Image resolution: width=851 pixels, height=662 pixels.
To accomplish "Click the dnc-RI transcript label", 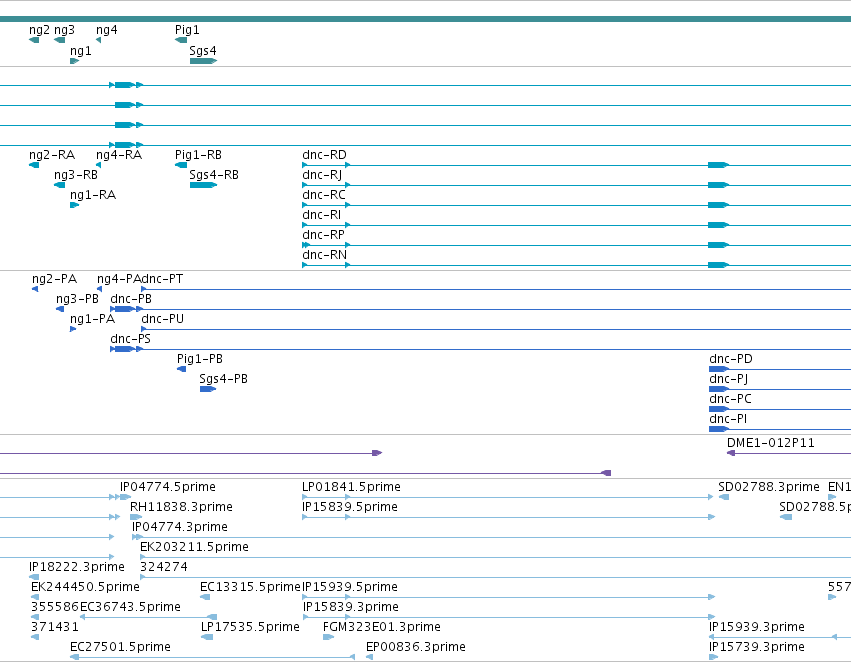I will [x=321, y=215].
